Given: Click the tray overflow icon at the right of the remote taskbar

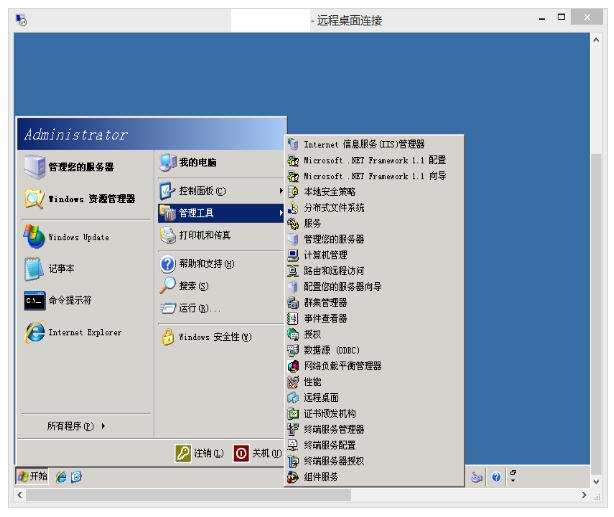Looking at the screenshot, I should pyautogui.click(x=513, y=476).
